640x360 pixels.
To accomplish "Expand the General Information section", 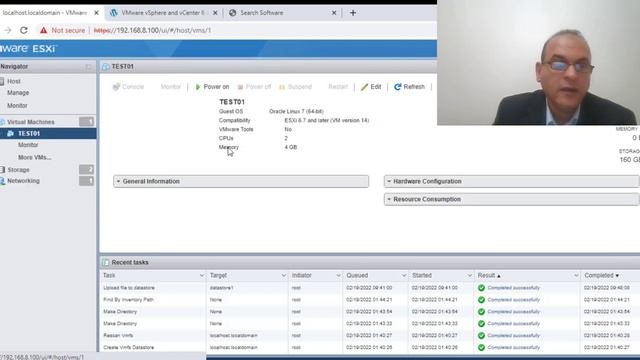I will [x=241, y=181].
